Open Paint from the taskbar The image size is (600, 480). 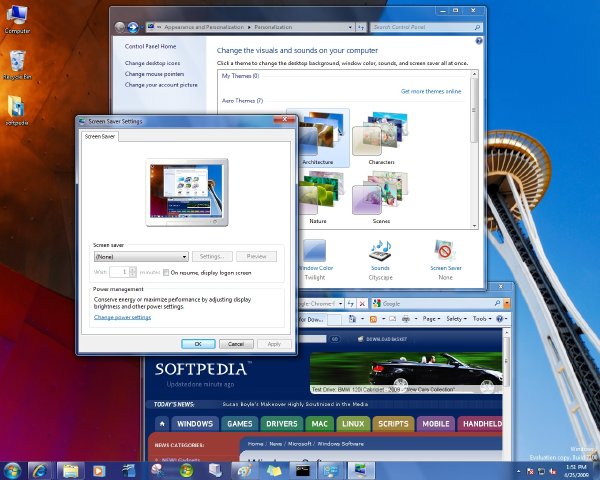click(x=245, y=470)
